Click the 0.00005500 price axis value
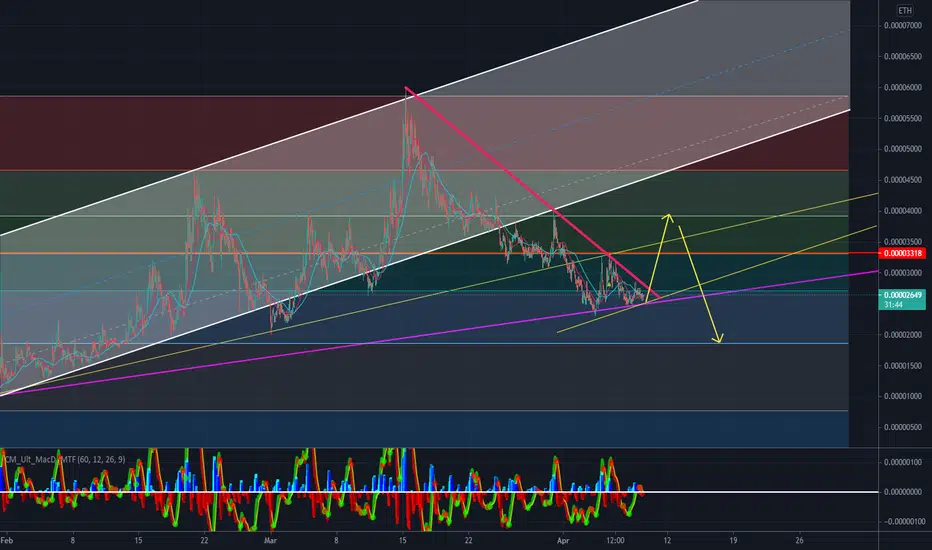The image size is (932, 550). (902, 118)
